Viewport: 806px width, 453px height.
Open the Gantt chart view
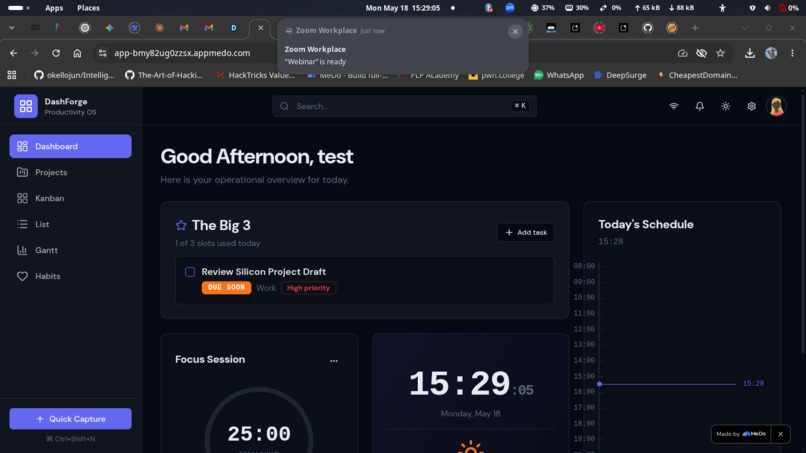pos(70,250)
